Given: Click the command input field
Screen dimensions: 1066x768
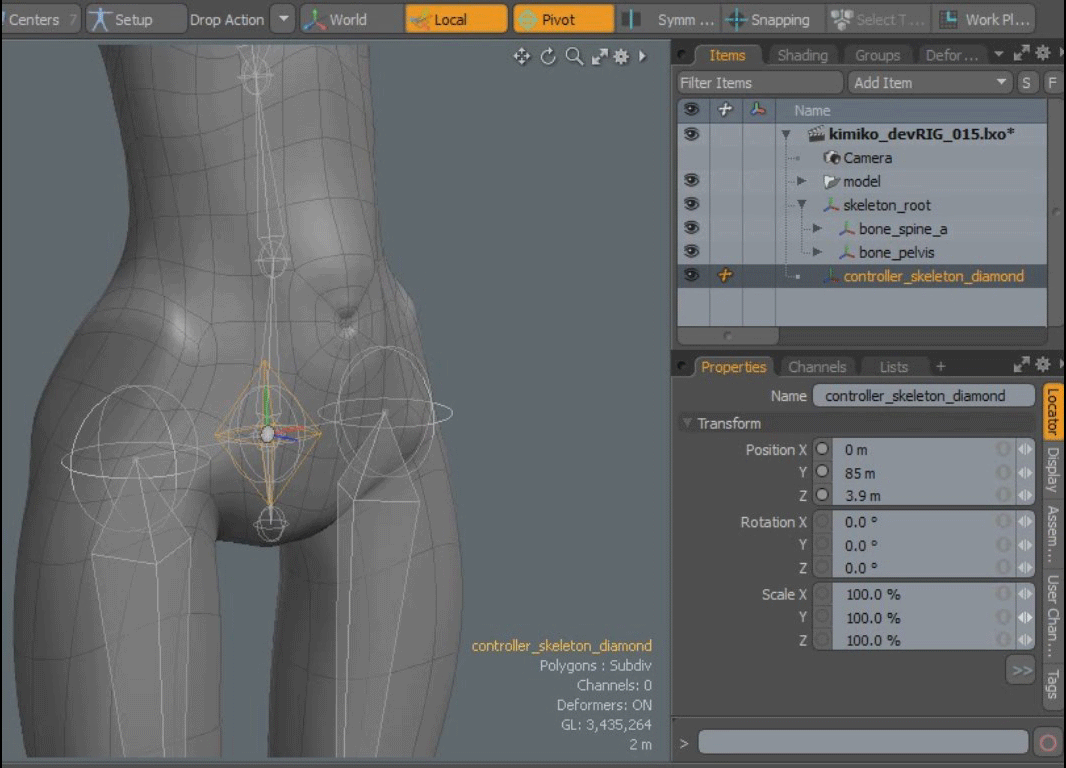Looking at the screenshot, I should click(x=863, y=742).
